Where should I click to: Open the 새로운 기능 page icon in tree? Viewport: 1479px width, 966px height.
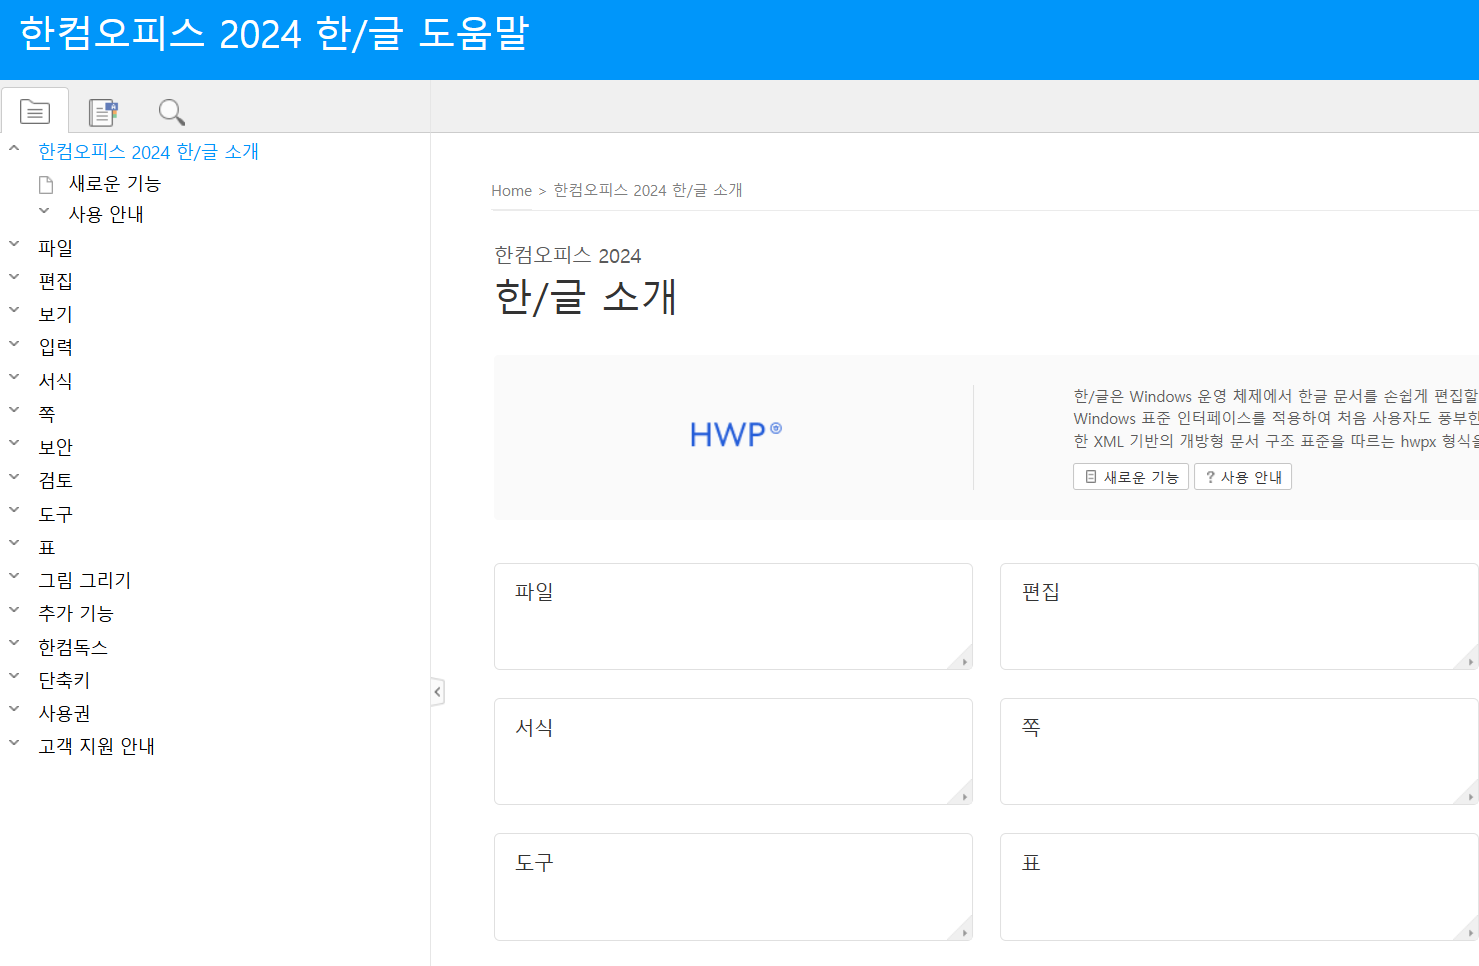point(46,184)
